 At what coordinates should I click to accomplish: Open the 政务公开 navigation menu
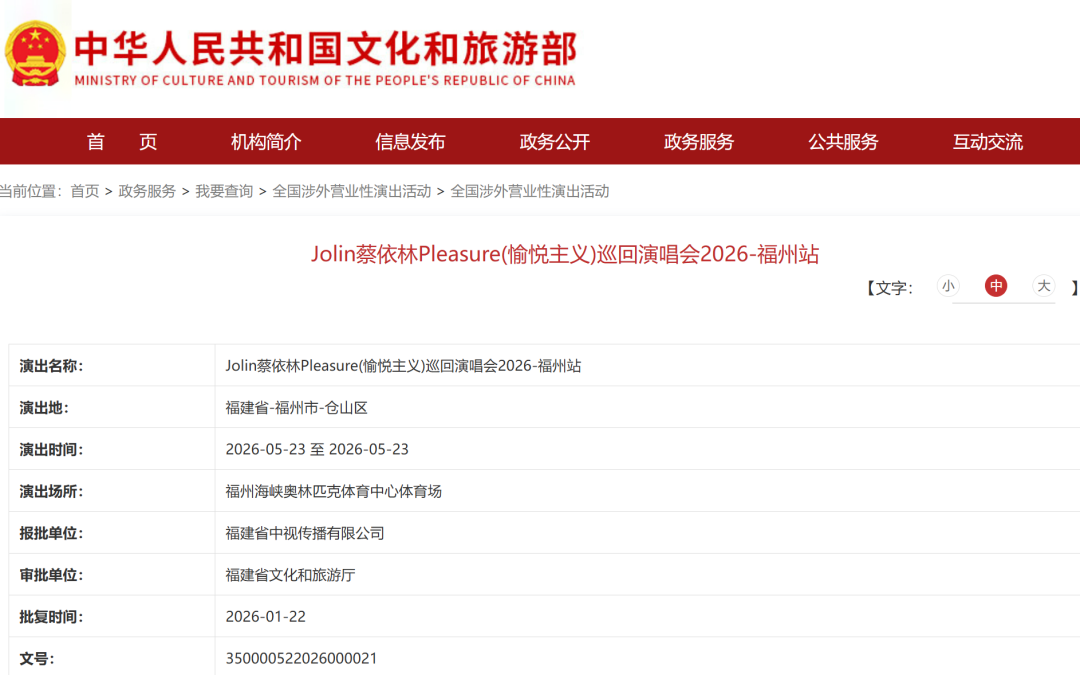click(x=553, y=142)
